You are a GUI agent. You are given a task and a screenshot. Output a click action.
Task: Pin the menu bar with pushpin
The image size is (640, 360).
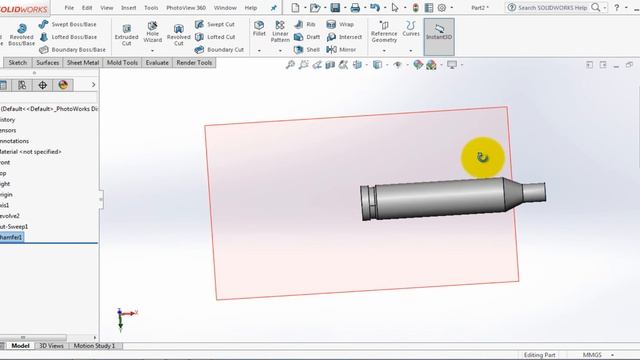click(x=273, y=8)
